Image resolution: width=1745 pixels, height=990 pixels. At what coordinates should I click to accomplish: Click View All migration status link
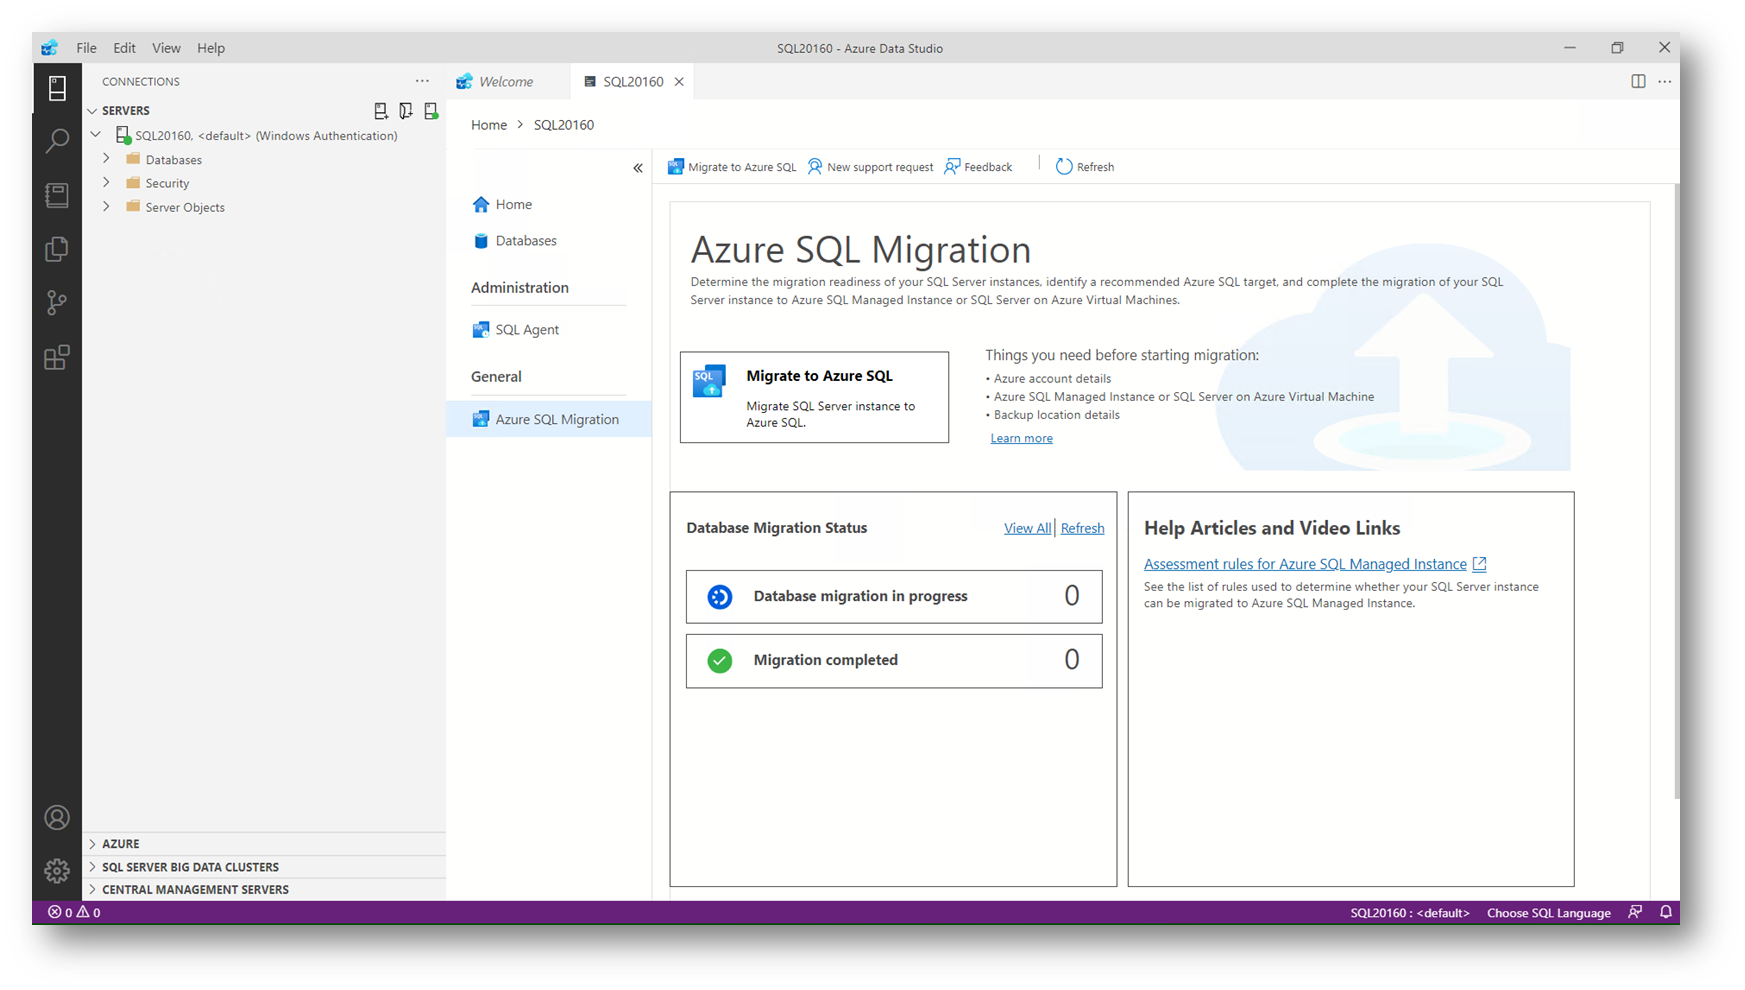point(1027,528)
